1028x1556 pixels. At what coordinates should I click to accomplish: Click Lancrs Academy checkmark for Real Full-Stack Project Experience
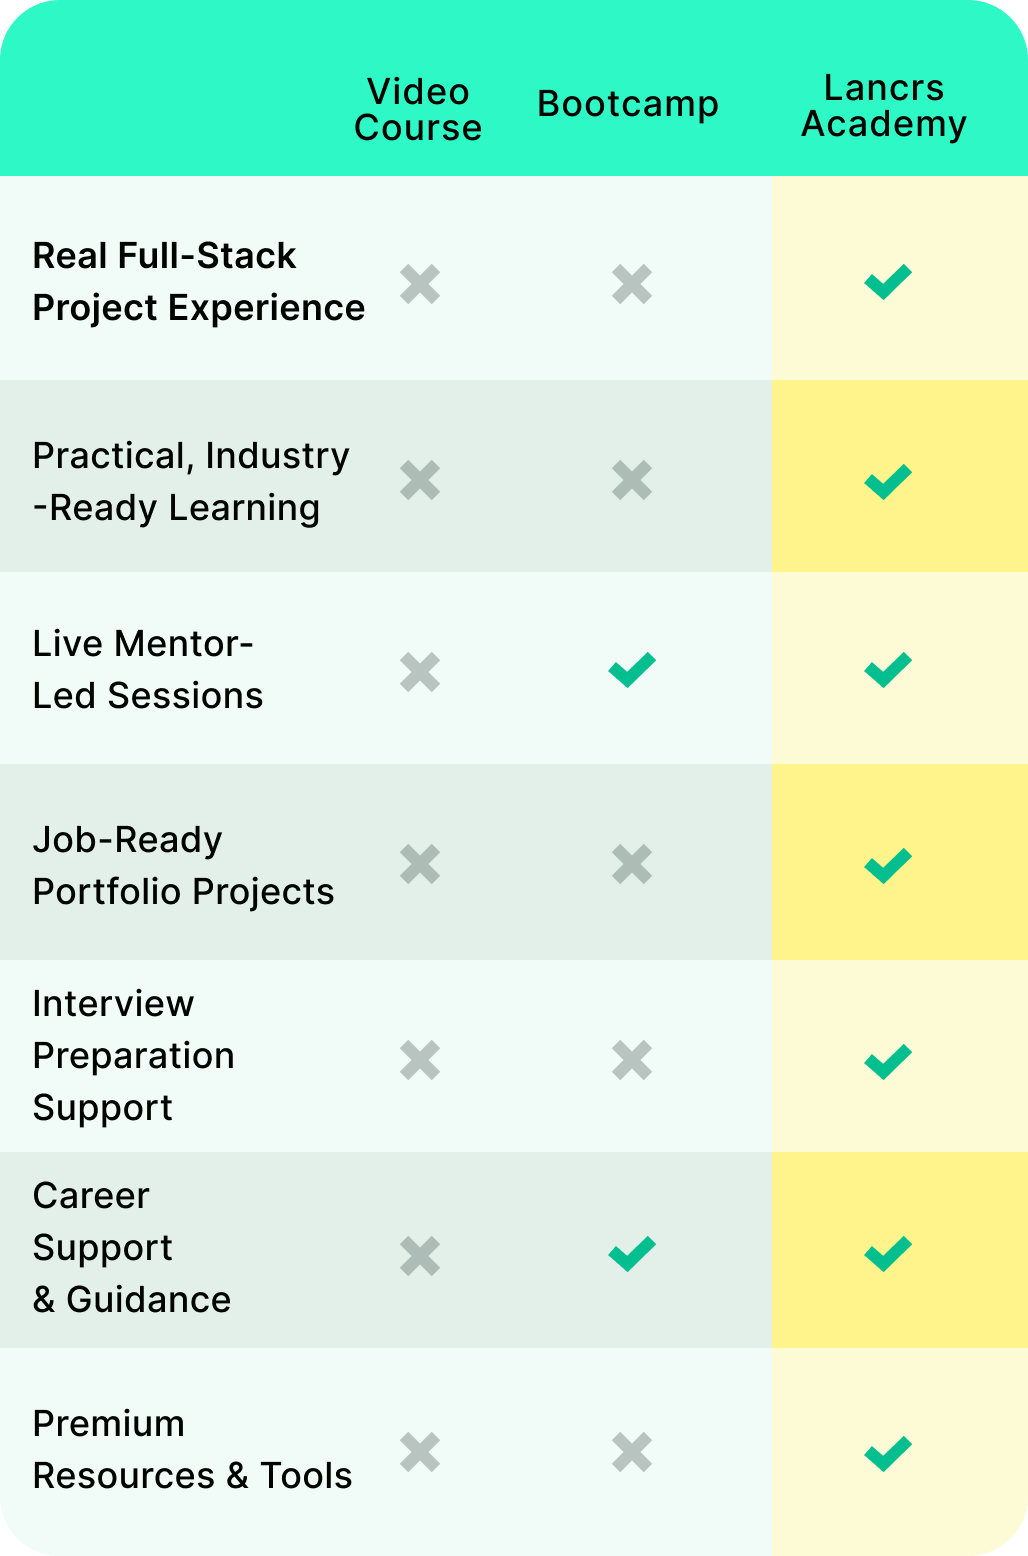(x=887, y=282)
